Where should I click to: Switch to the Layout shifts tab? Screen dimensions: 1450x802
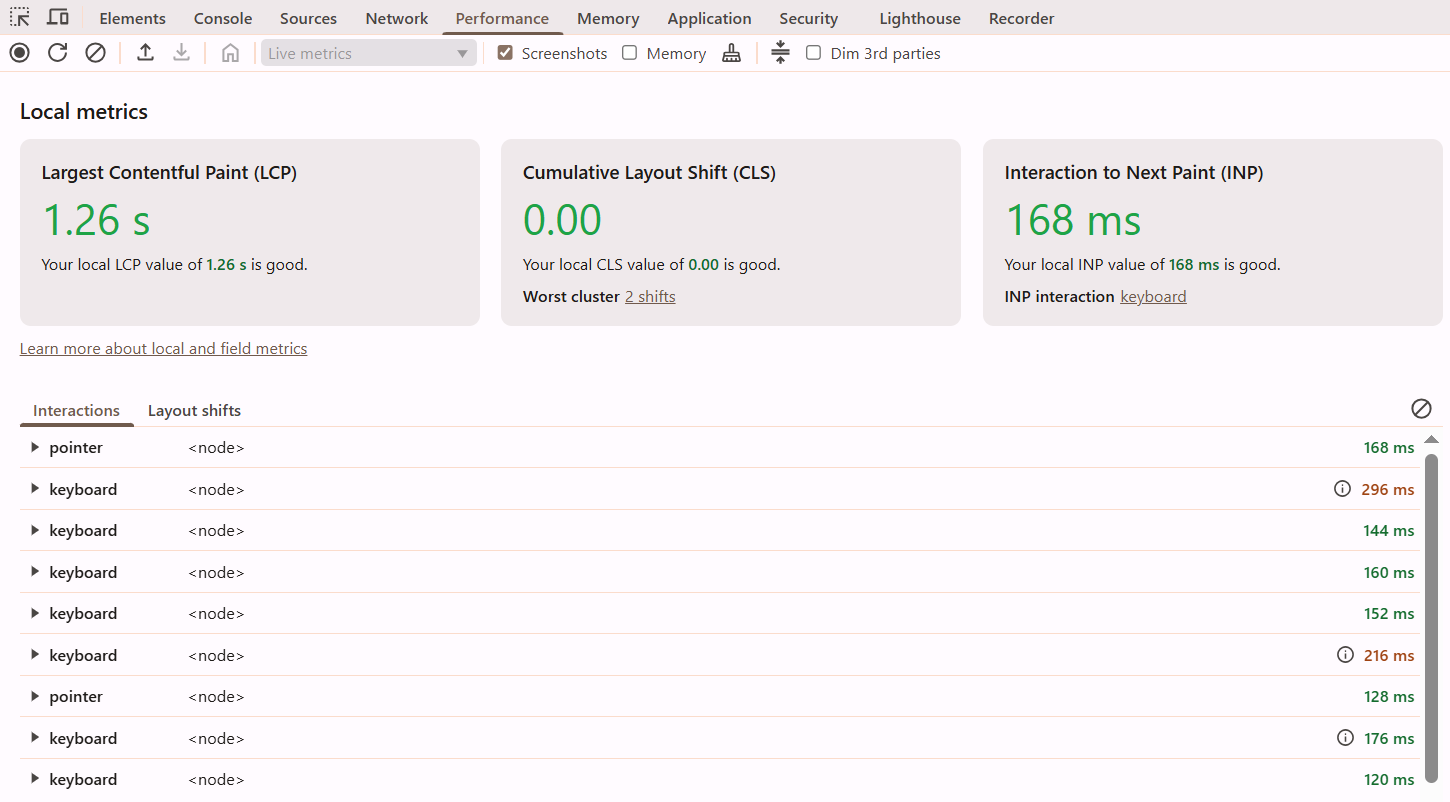(x=194, y=410)
